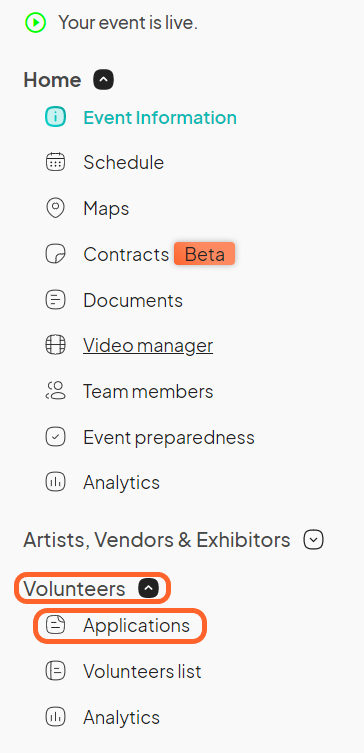Click the Event preparedness checkmark icon
This screenshot has width=364, height=753.
[x=56, y=437]
